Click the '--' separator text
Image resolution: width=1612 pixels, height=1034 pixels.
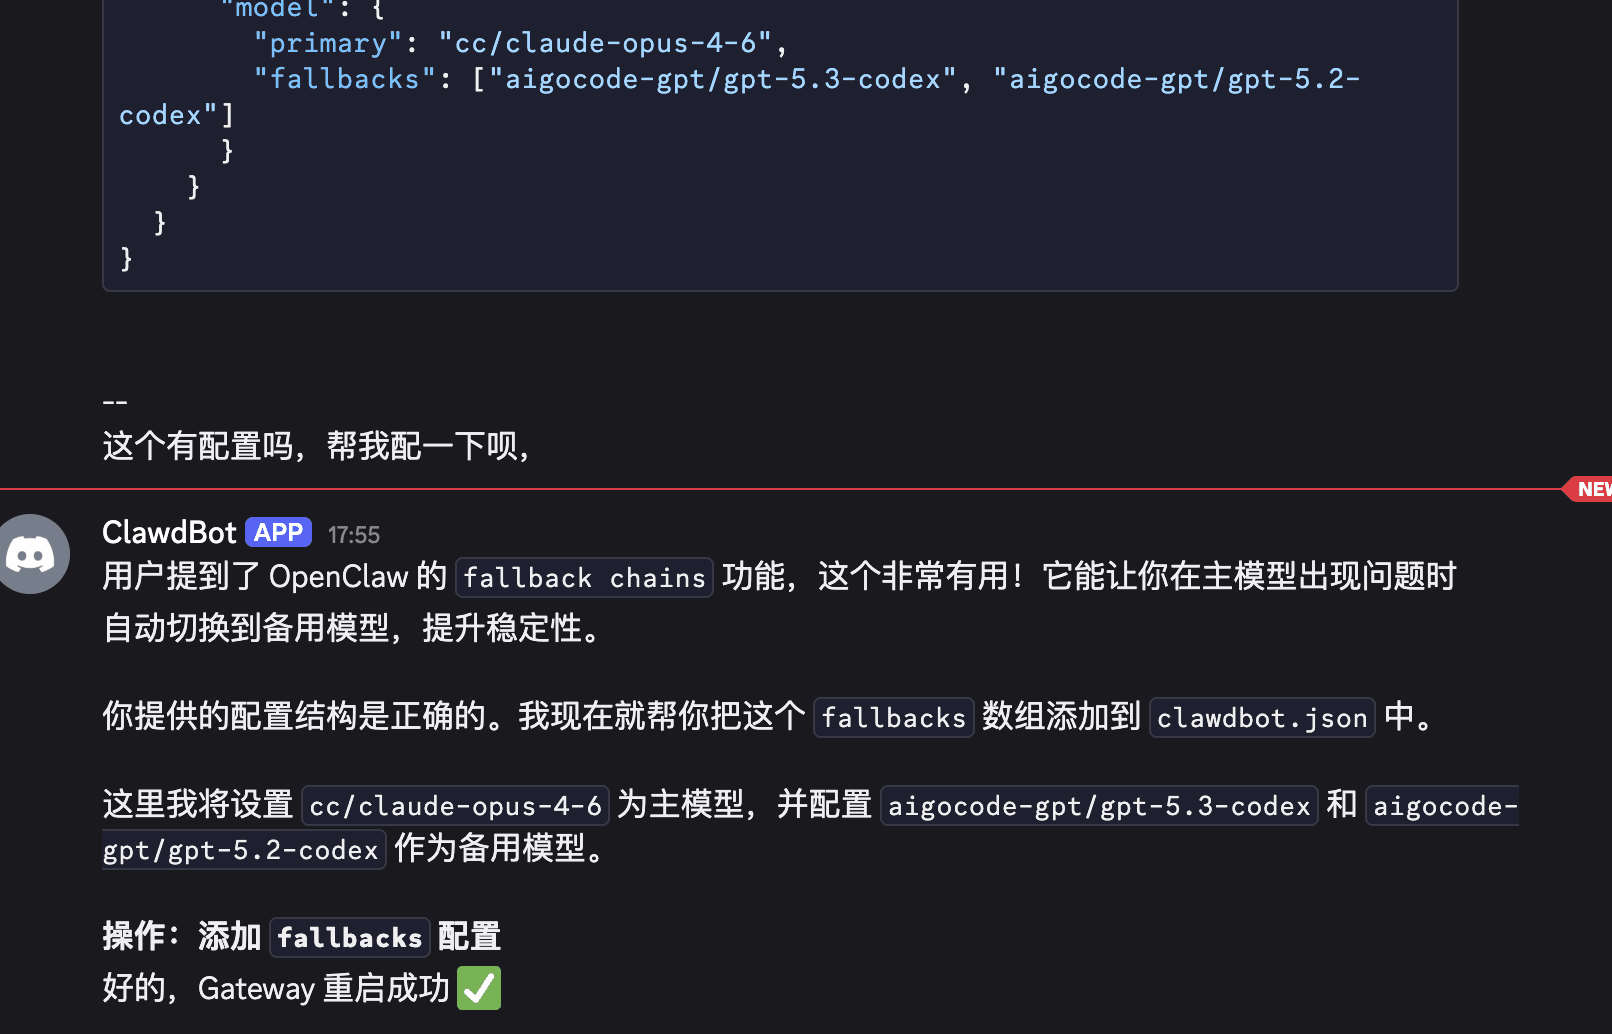[x=115, y=402]
